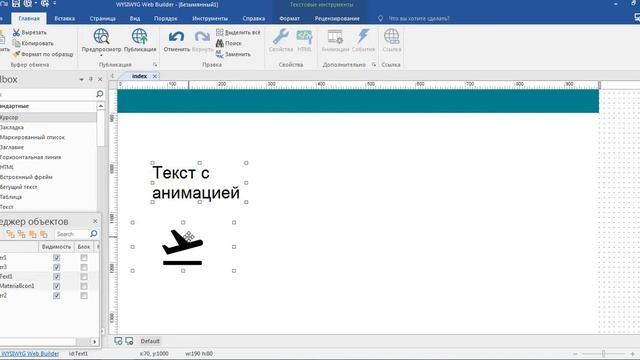This screenshot has width=640, height=360.
Task: Open Публикация group dialog launcher
Action: tap(155, 64)
